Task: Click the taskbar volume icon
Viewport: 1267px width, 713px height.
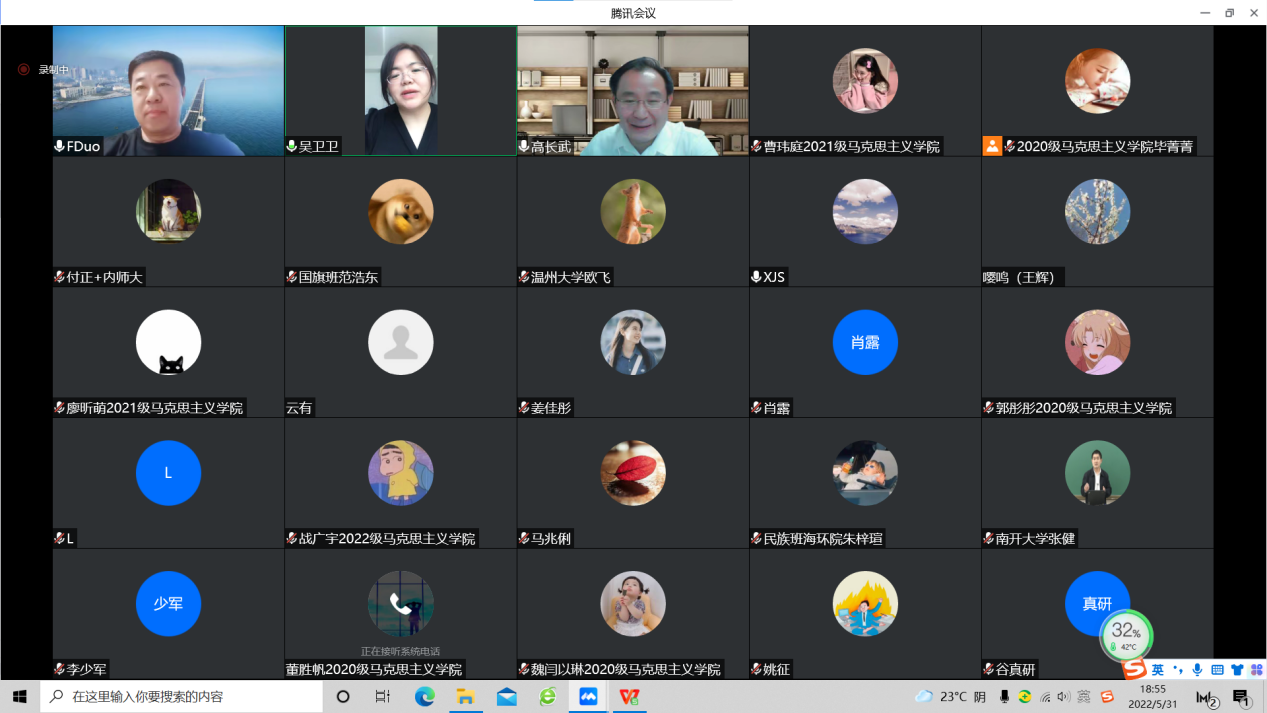Action: (x=1063, y=696)
